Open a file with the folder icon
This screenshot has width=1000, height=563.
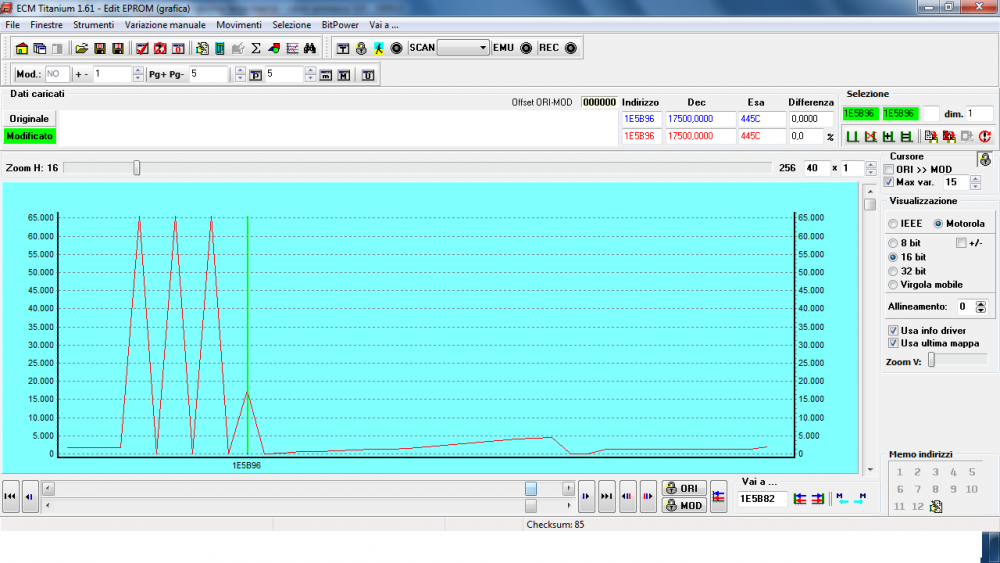tap(82, 48)
